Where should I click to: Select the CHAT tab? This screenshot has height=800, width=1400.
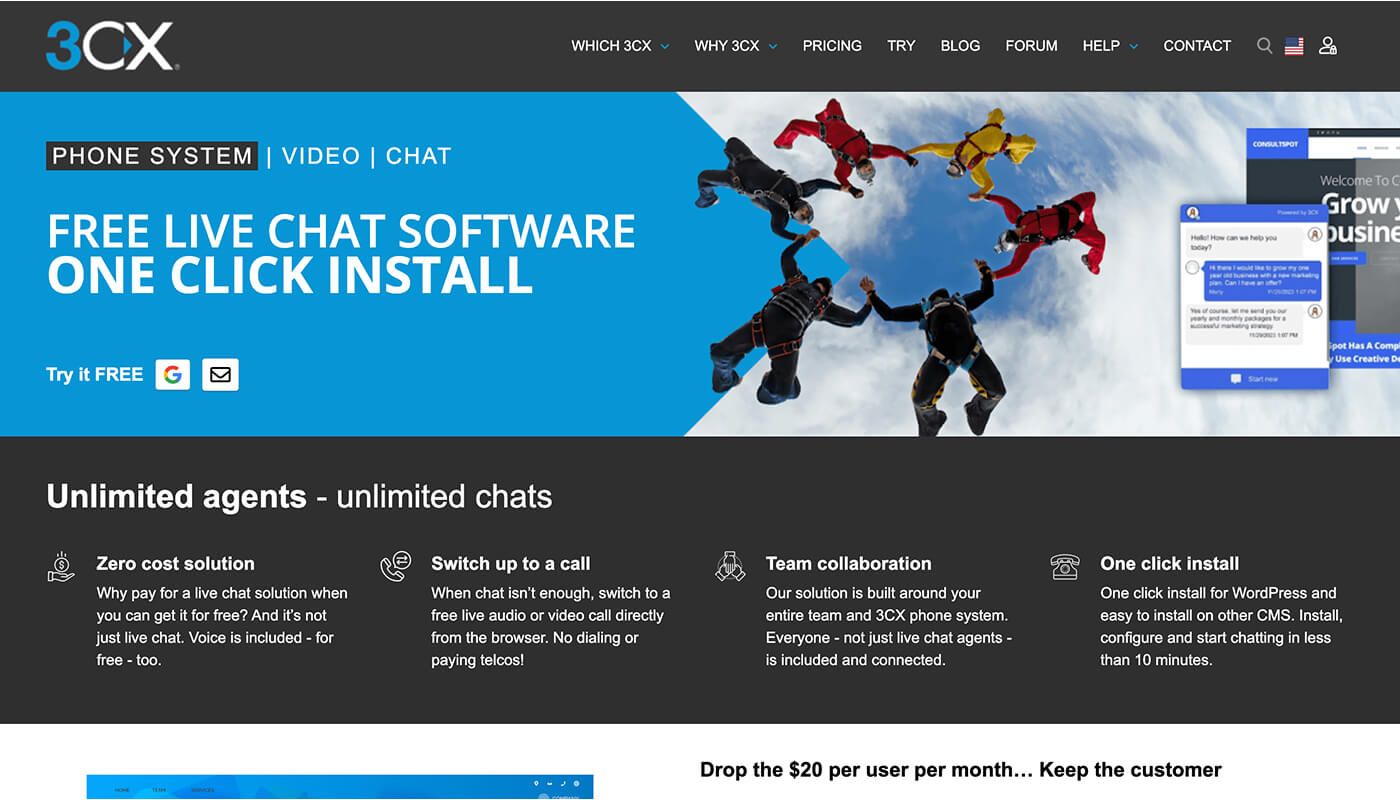tap(419, 156)
